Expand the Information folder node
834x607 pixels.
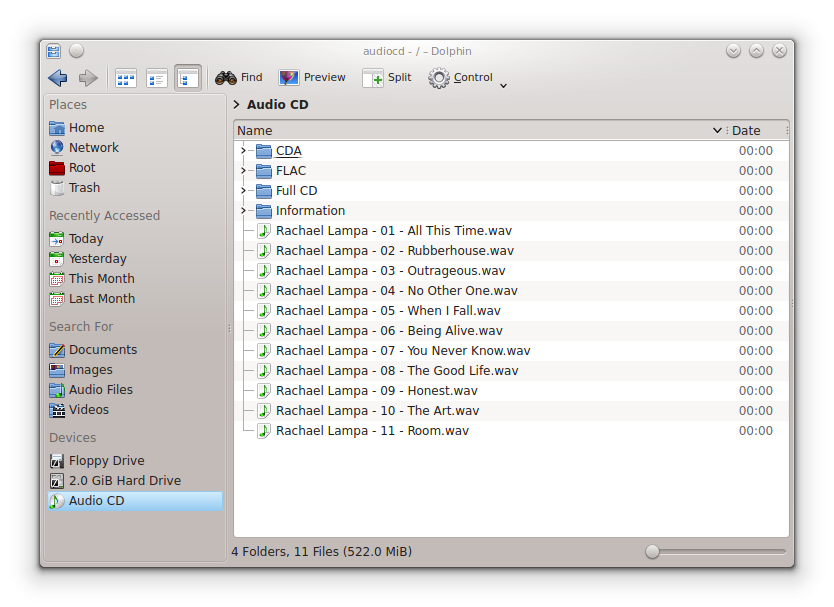[x=243, y=211]
